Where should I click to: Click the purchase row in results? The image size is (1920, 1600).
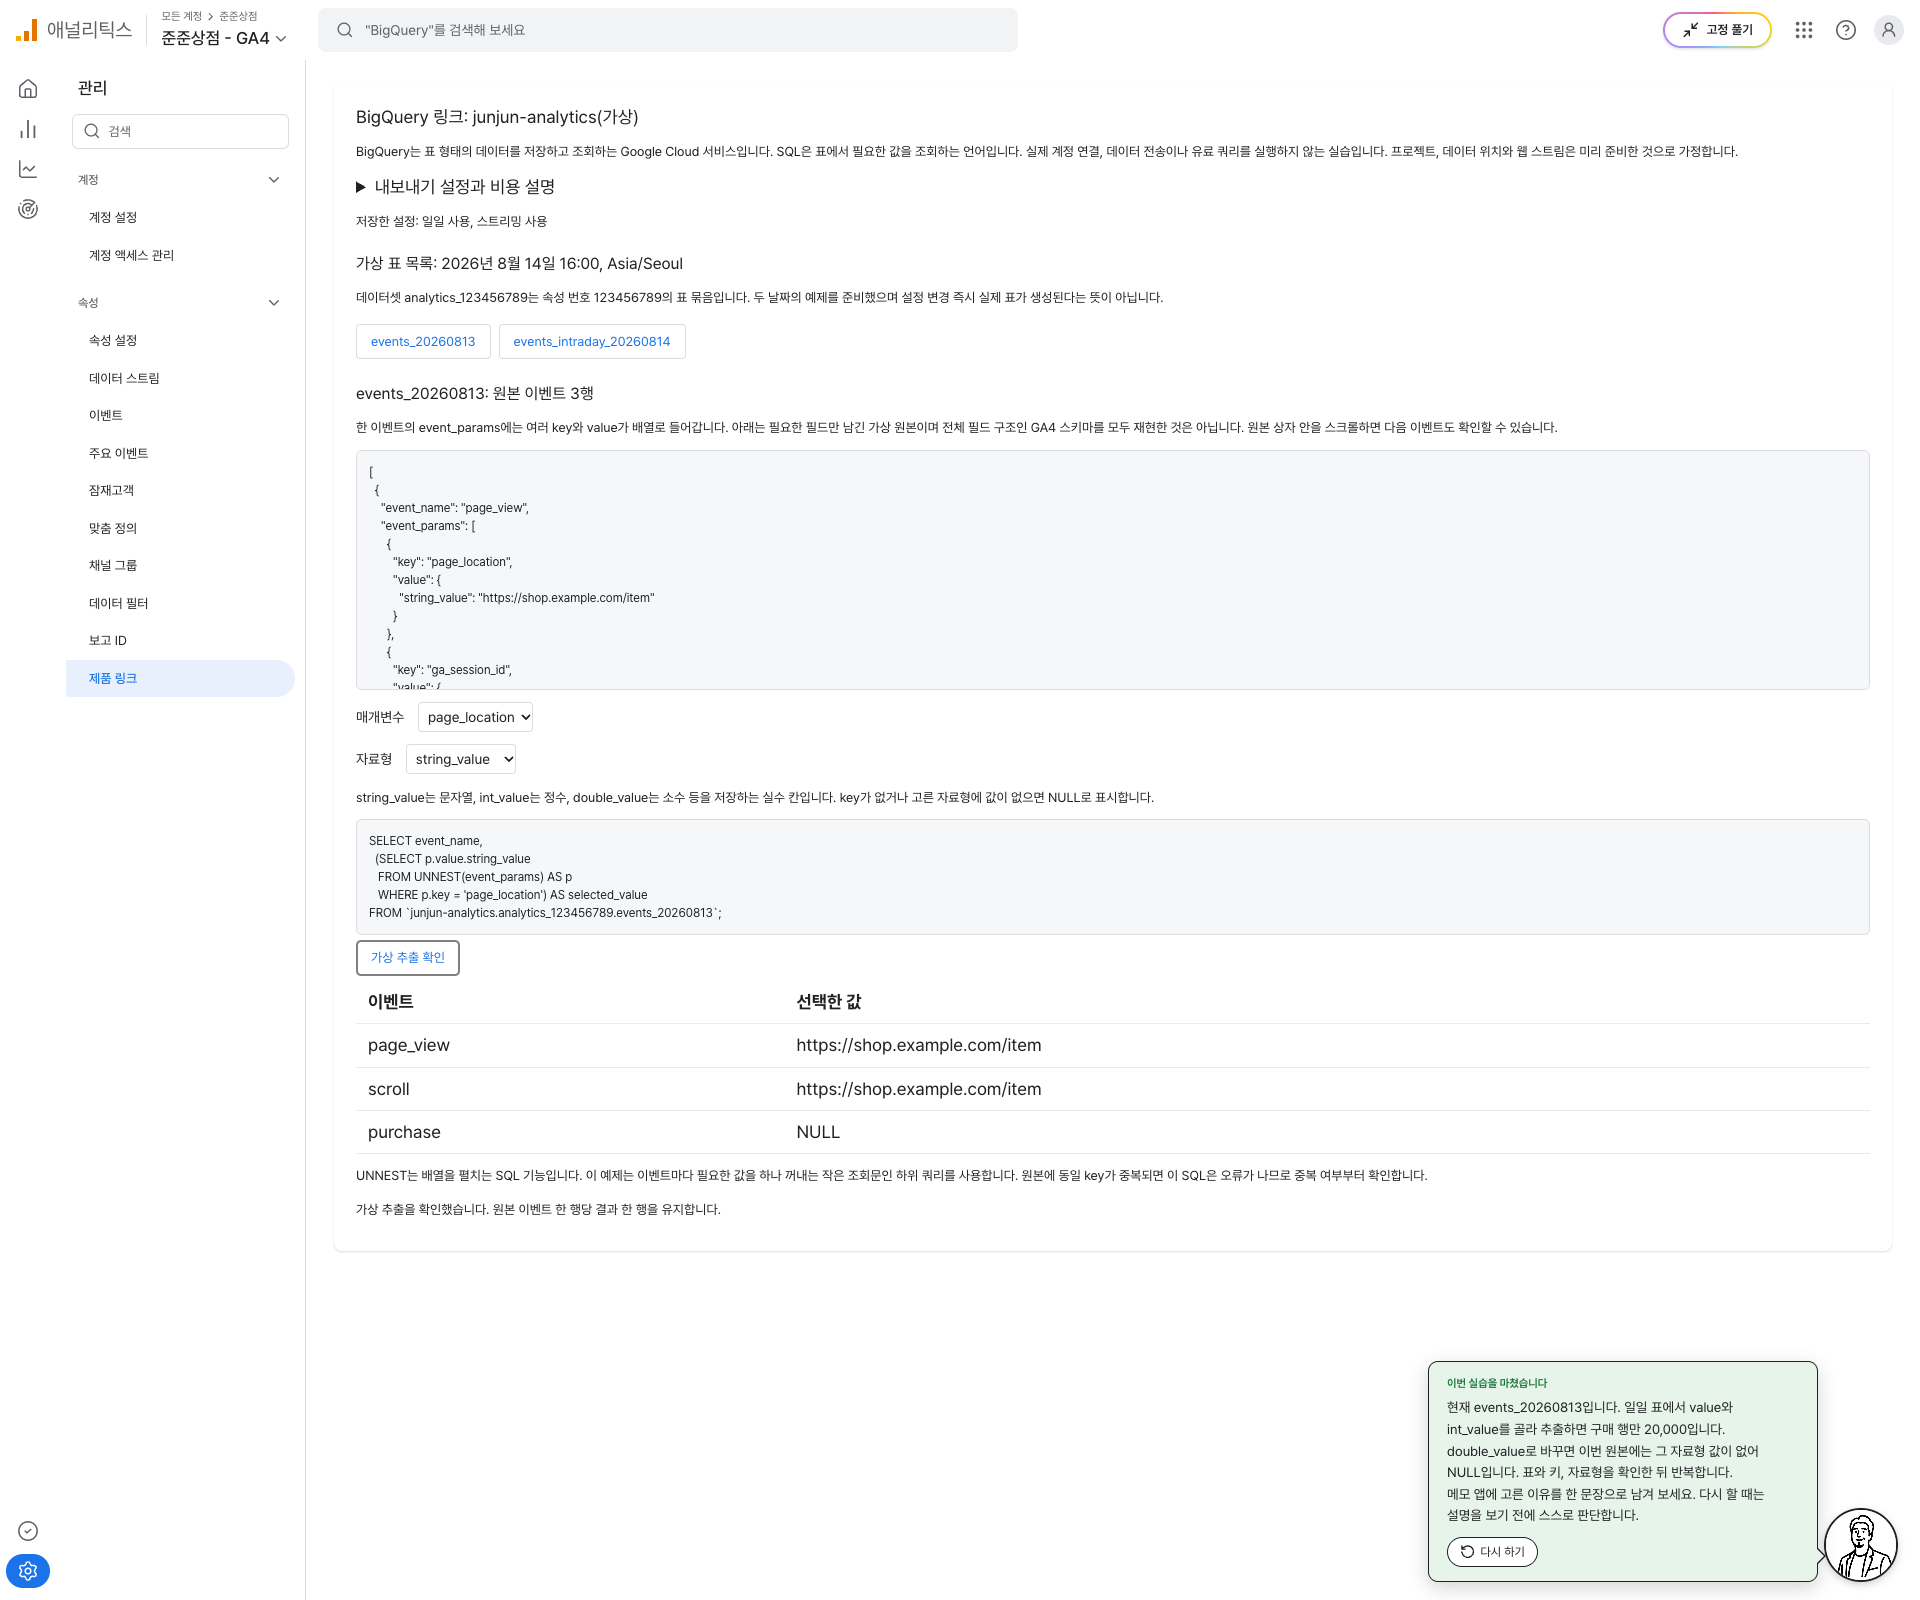click(1112, 1132)
